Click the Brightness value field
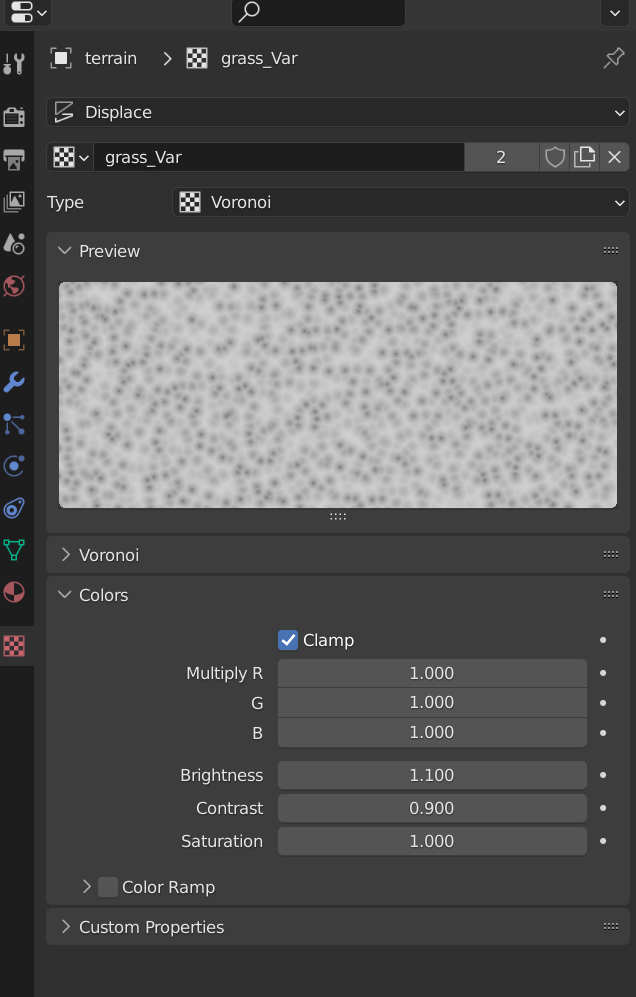 pyautogui.click(x=432, y=775)
